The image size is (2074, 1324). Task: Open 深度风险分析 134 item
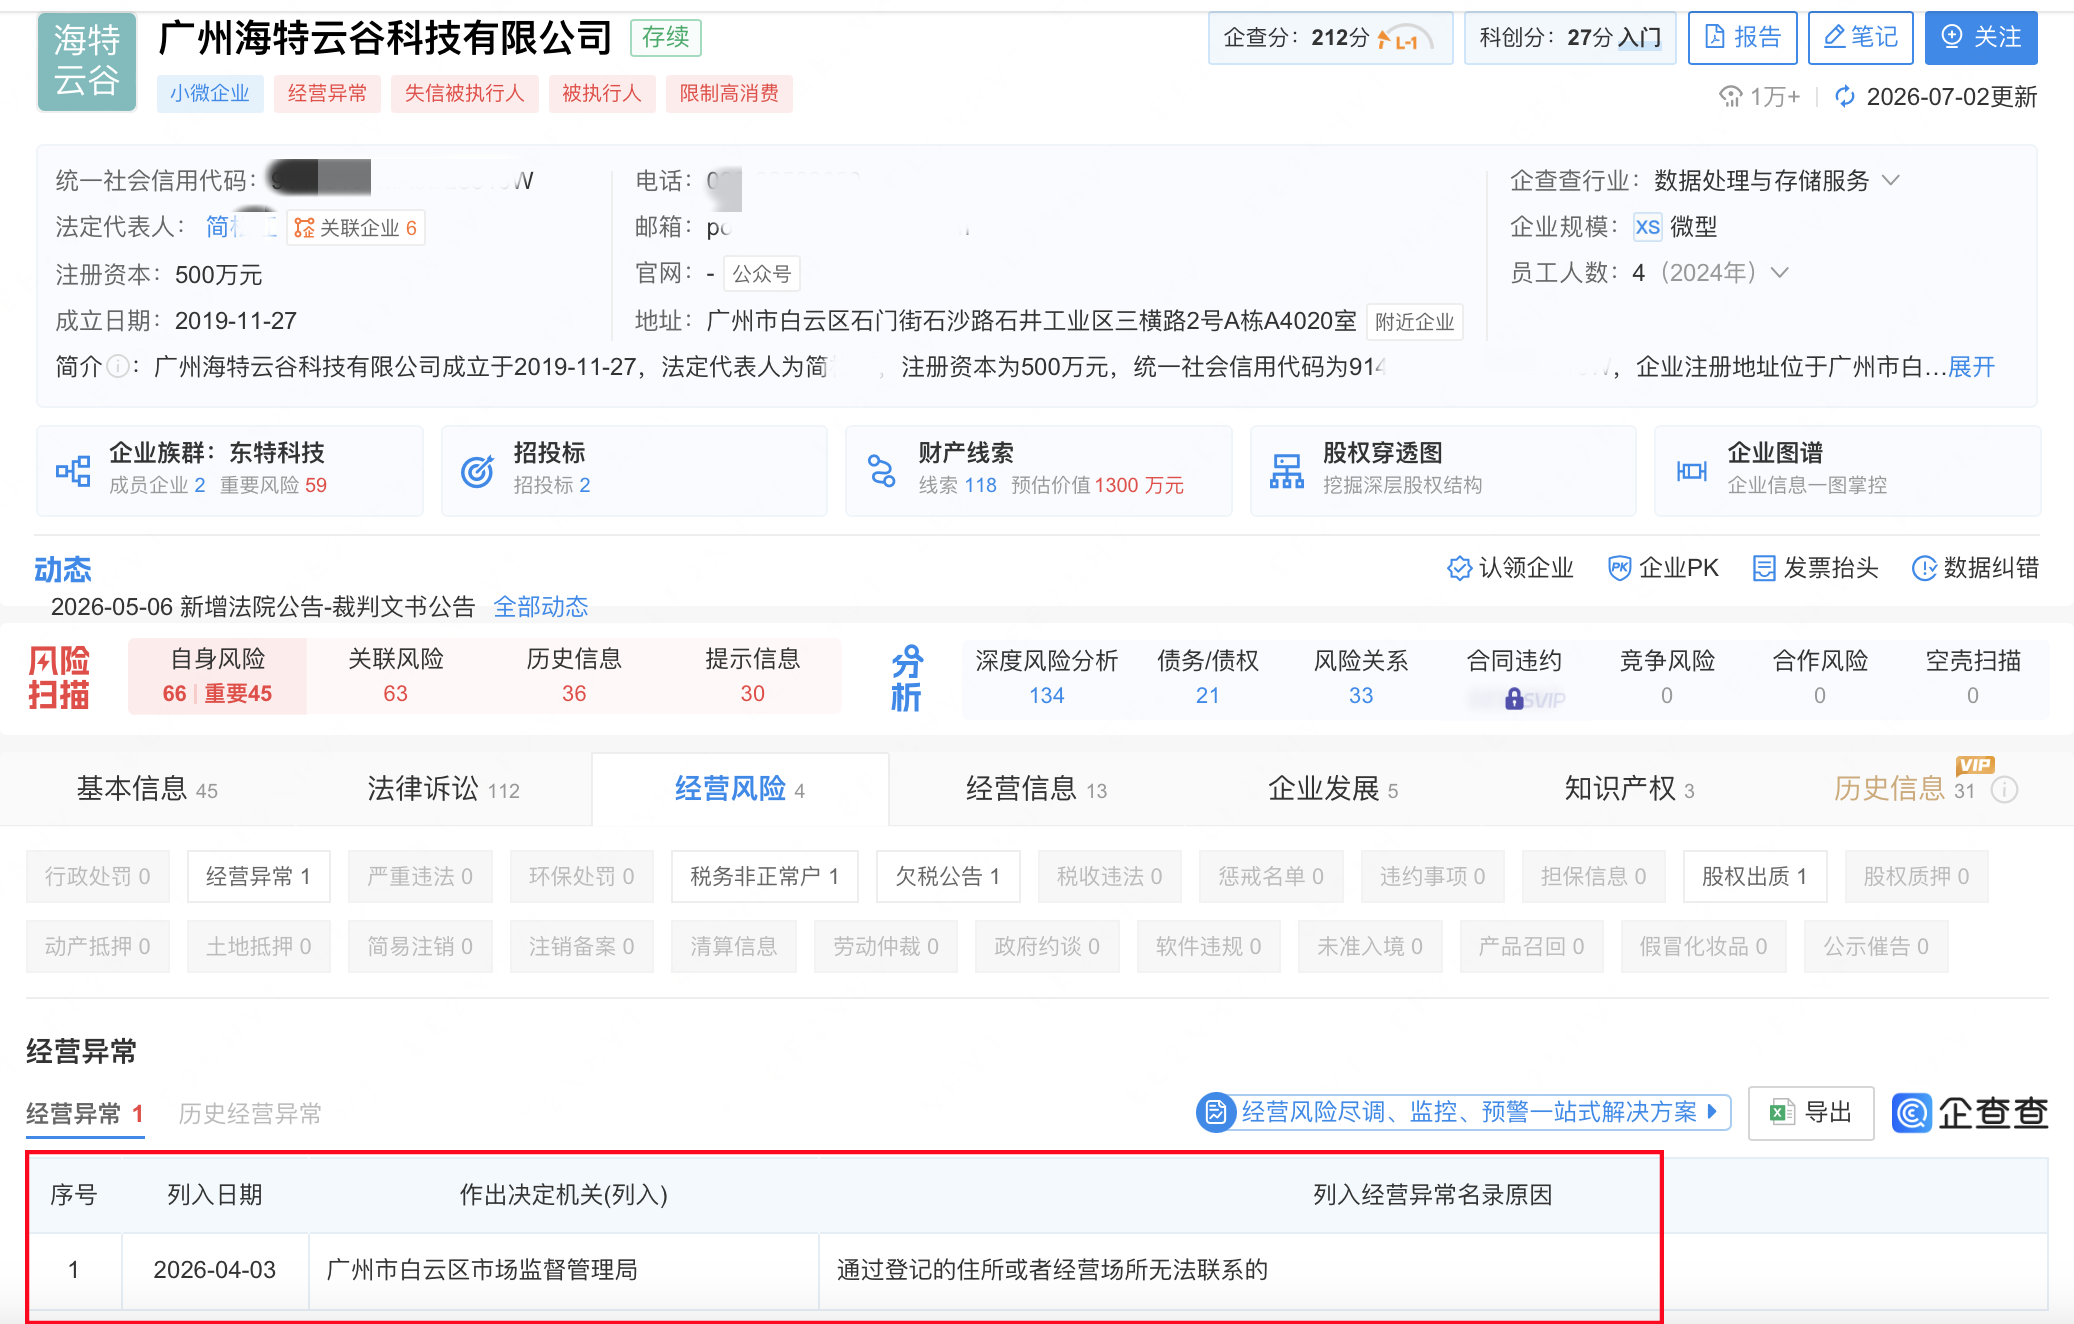[1047, 677]
